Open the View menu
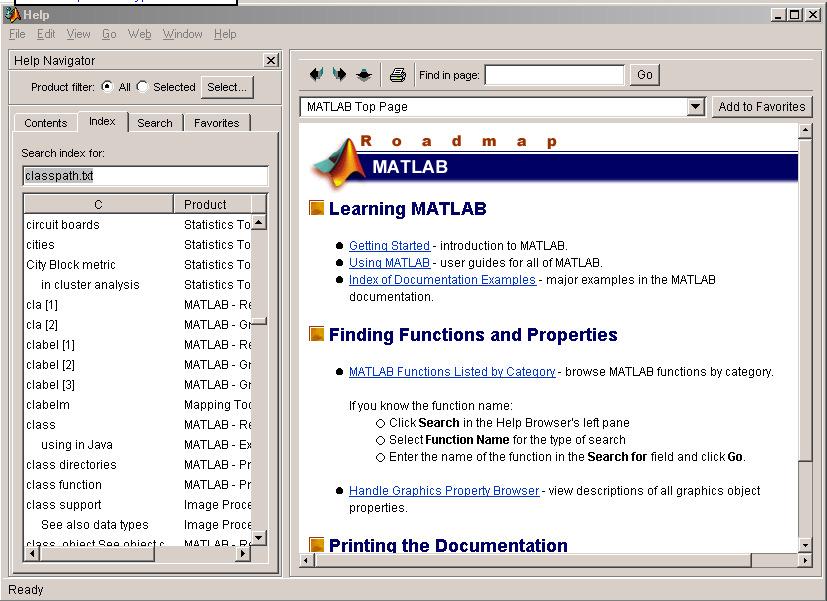This screenshot has width=827, height=601. click(x=78, y=34)
